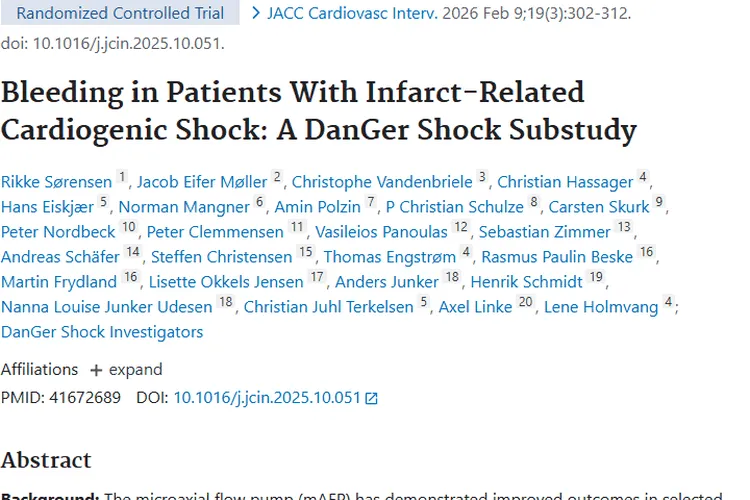750x500 pixels.
Task: Open Jacob Eifer Møller's author link
Action: [202, 182]
